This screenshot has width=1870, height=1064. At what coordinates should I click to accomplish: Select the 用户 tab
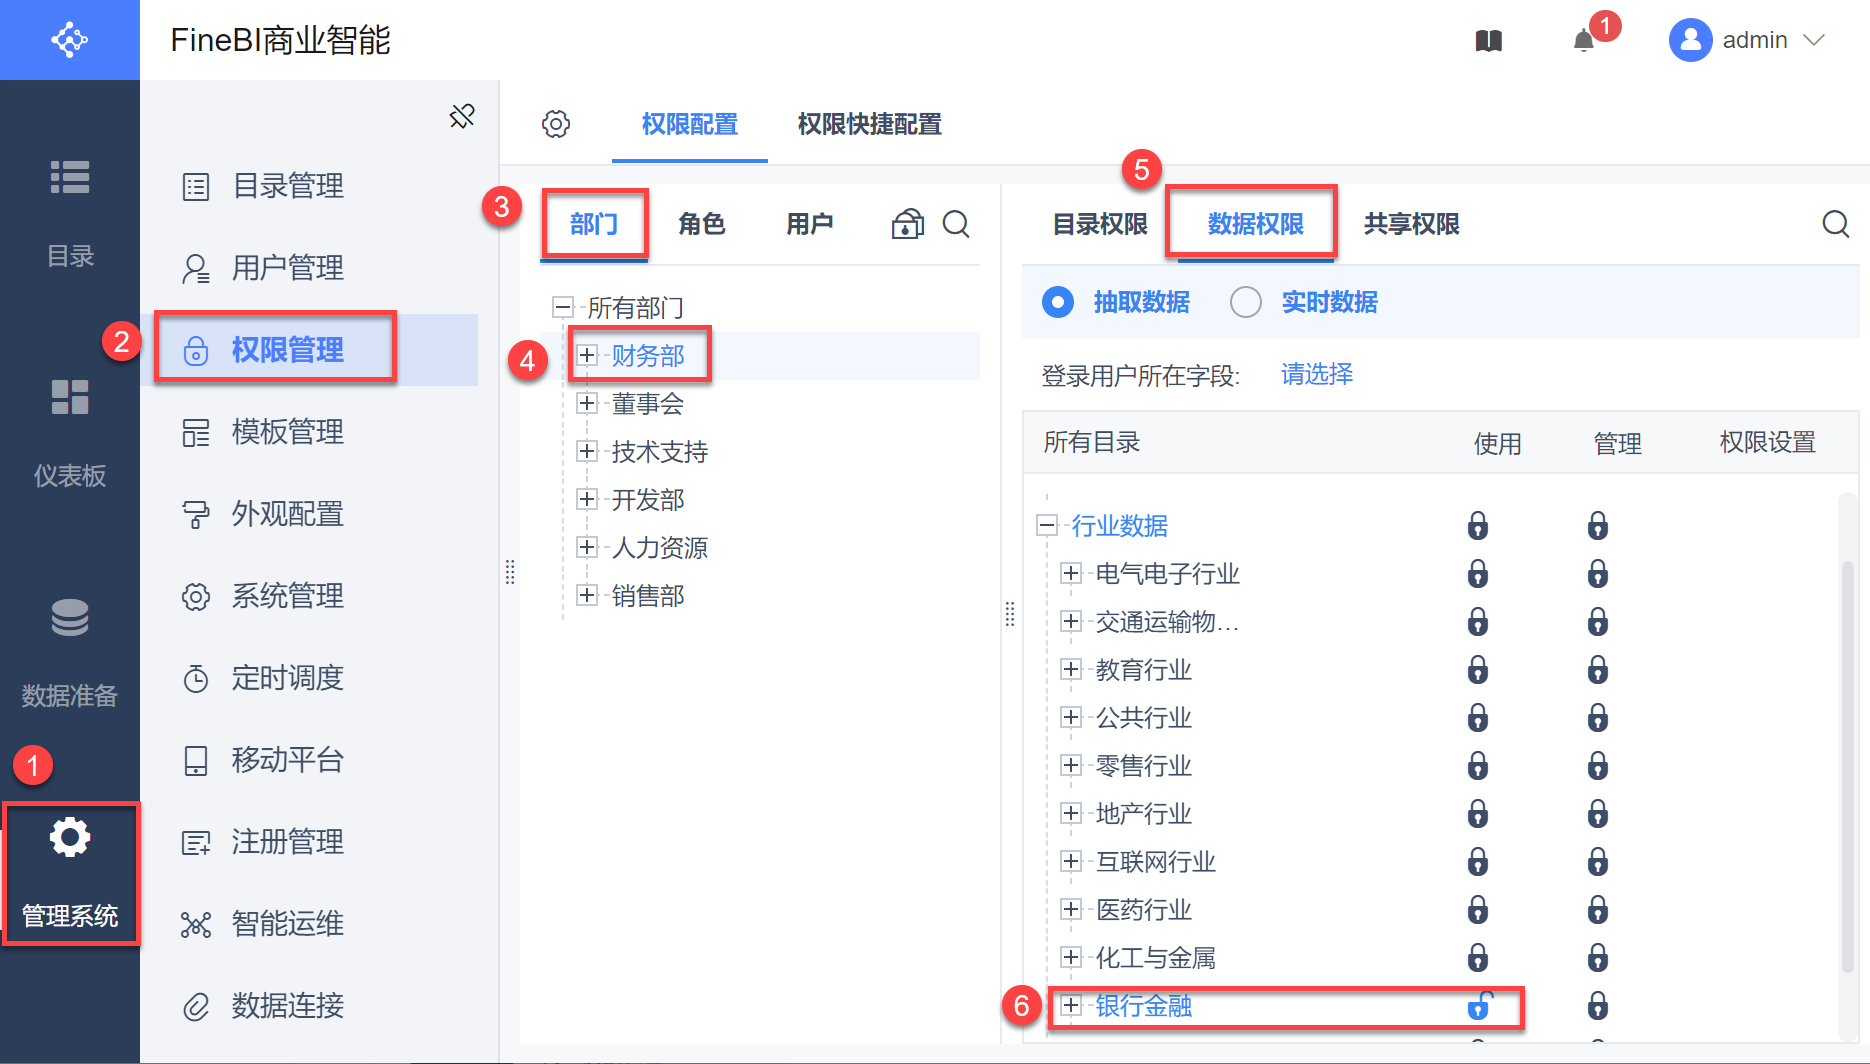point(810,224)
